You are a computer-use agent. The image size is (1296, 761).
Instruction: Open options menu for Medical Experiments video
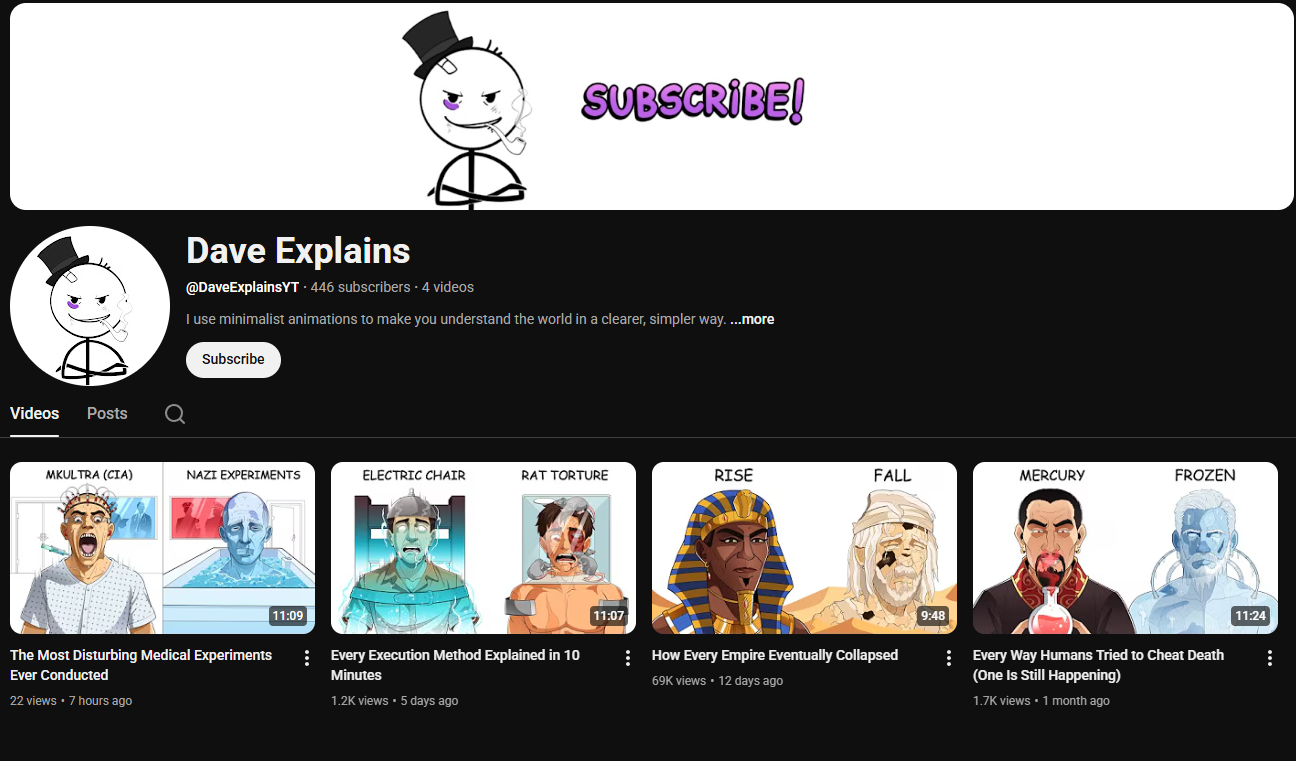307,658
